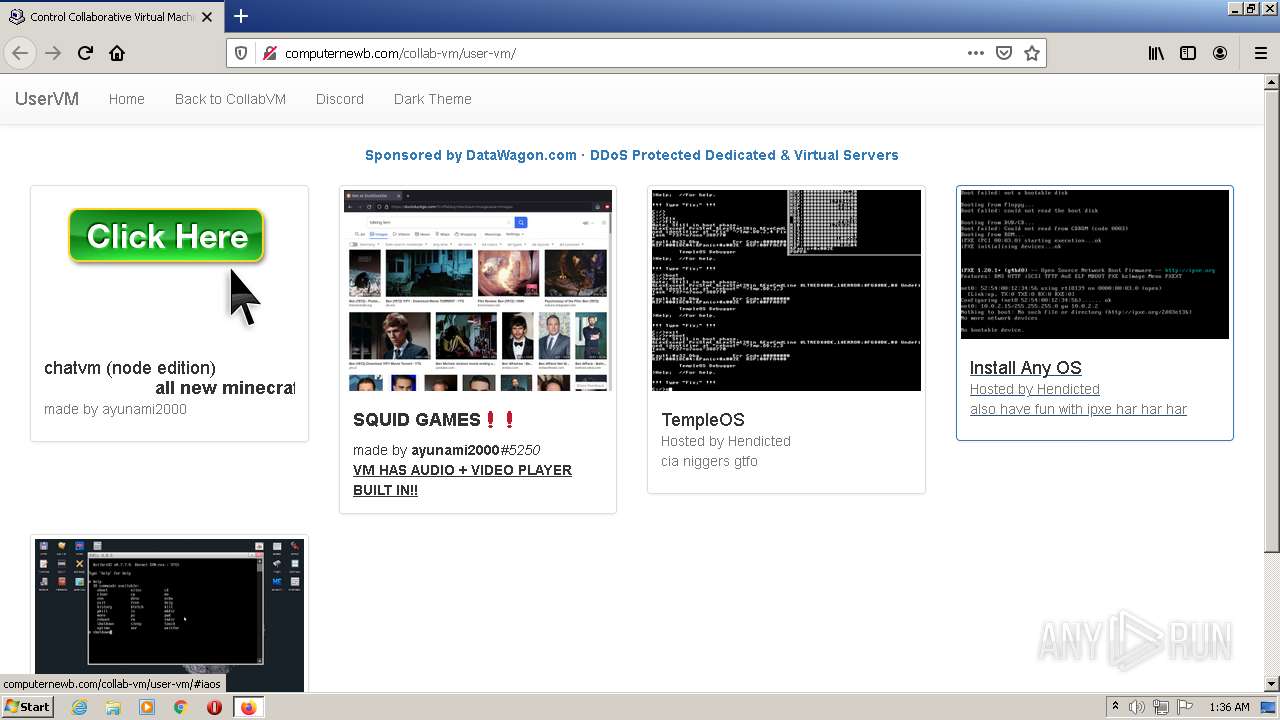The width and height of the screenshot is (1280, 720).
Task: Open Action Center flag icon
Action: click(1185, 707)
